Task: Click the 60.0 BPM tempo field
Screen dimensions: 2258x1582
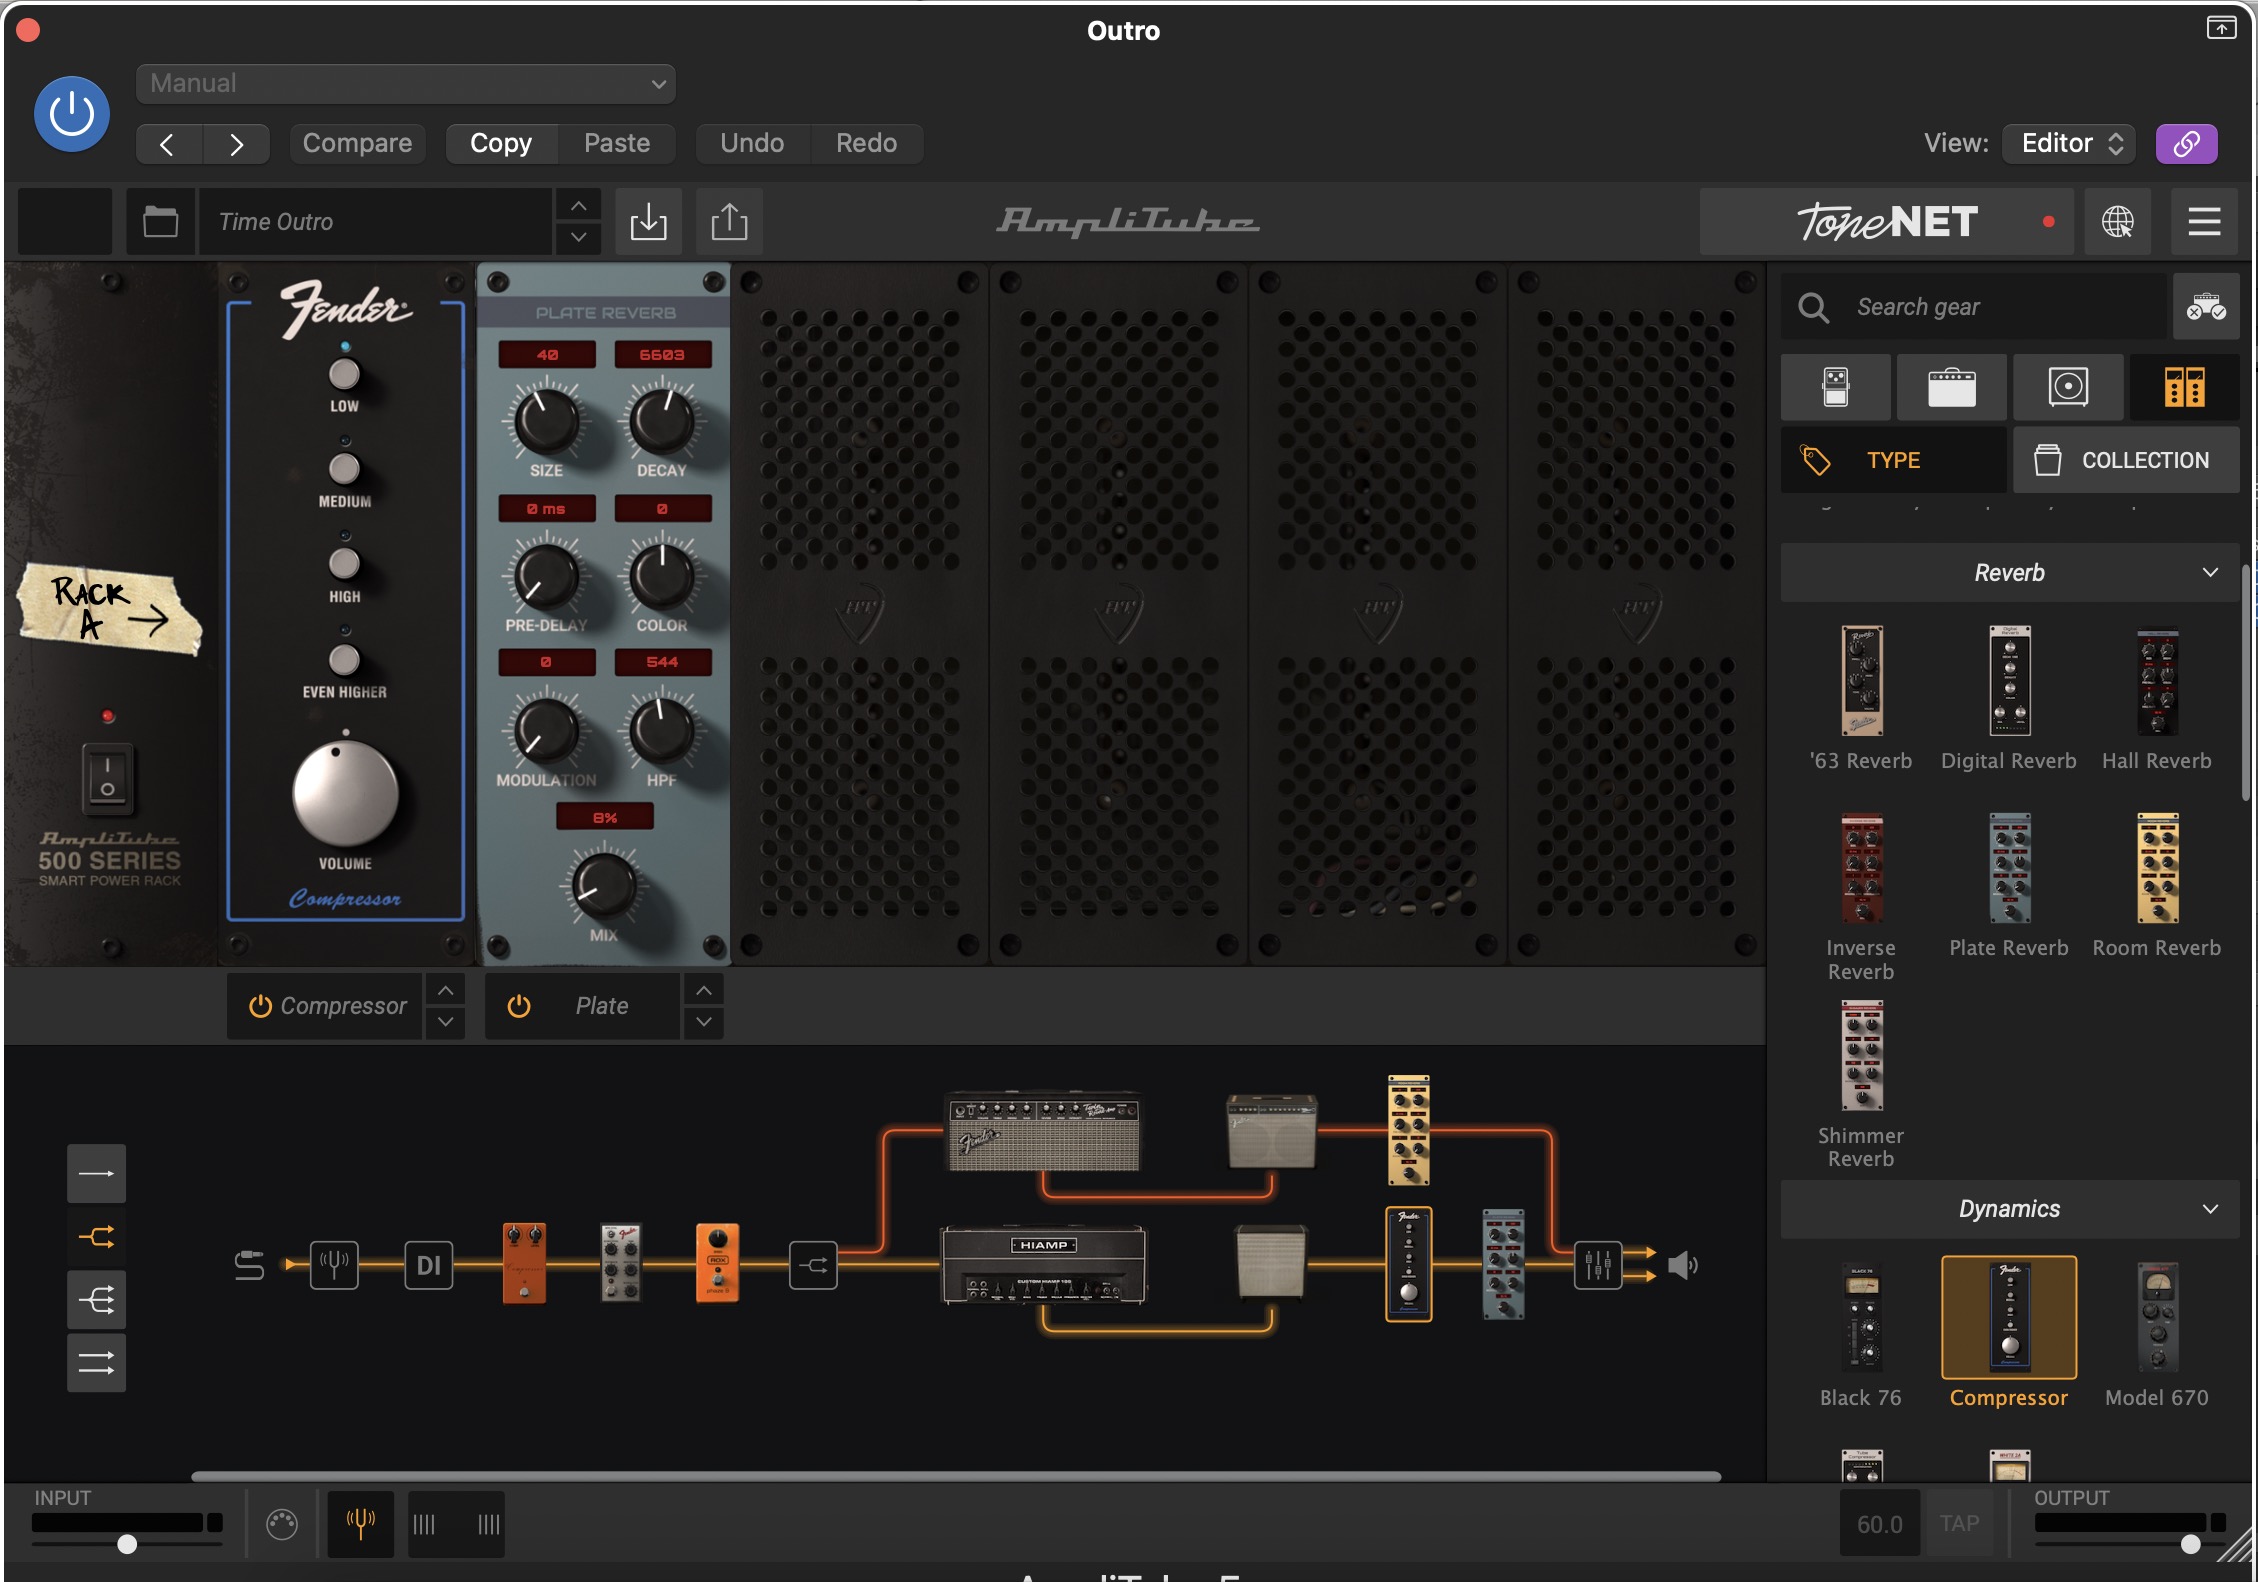Action: pyautogui.click(x=1879, y=1524)
